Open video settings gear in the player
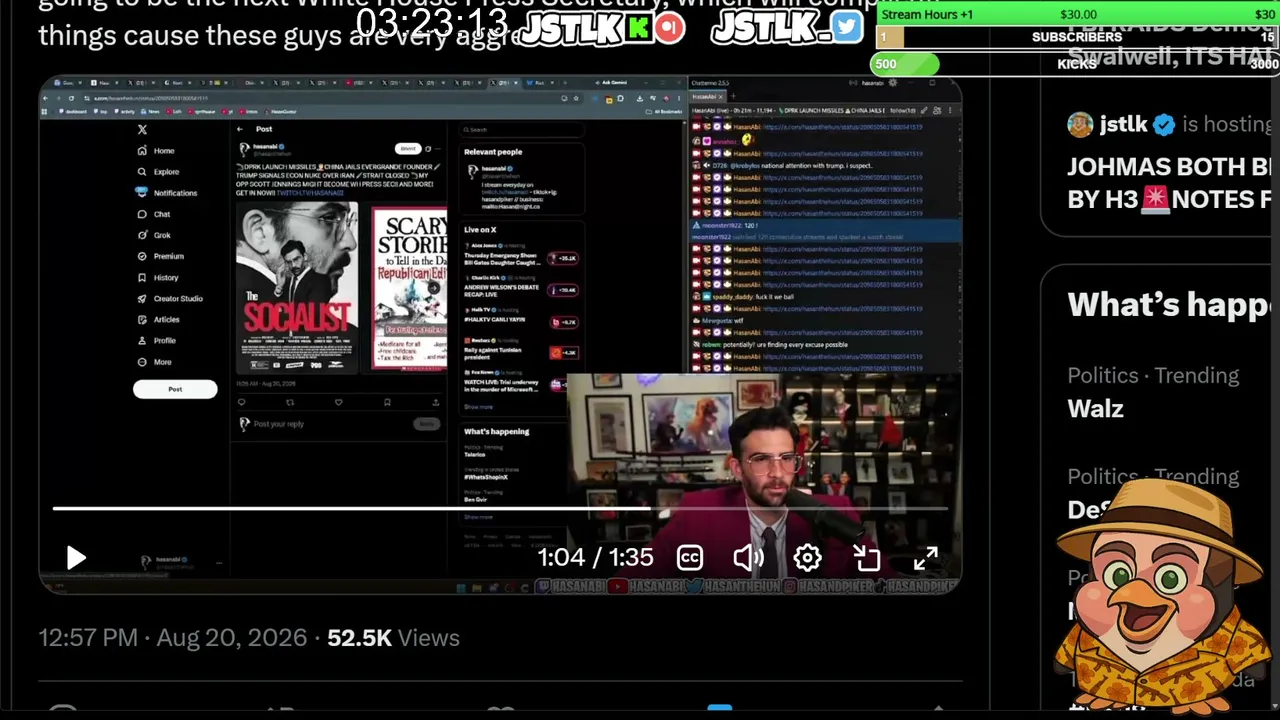The height and width of the screenshot is (720, 1280). point(807,558)
